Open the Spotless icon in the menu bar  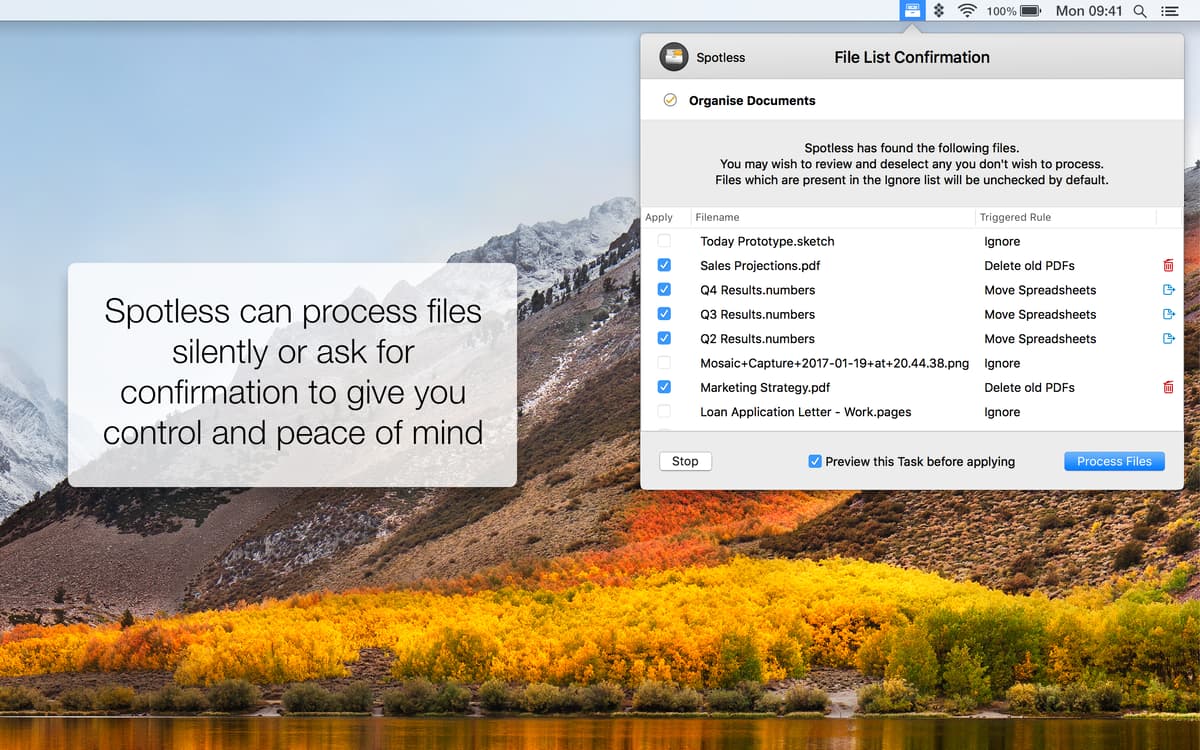point(912,10)
